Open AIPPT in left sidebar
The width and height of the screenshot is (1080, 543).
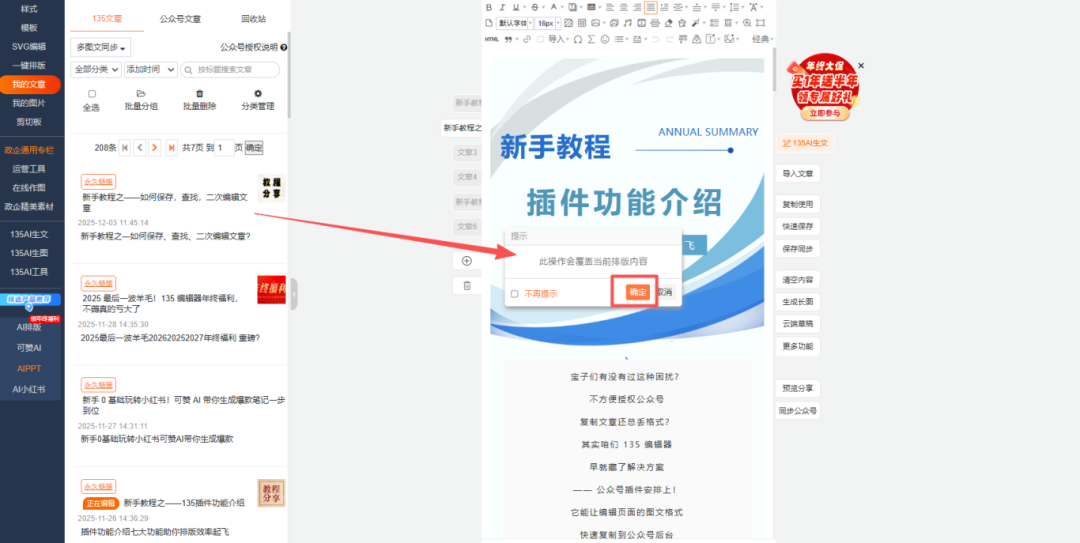(29, 369)
